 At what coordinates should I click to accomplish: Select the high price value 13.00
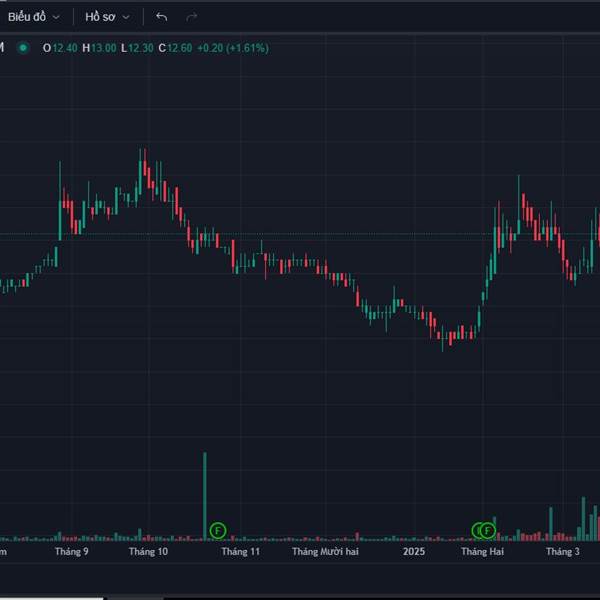point(104,48)
